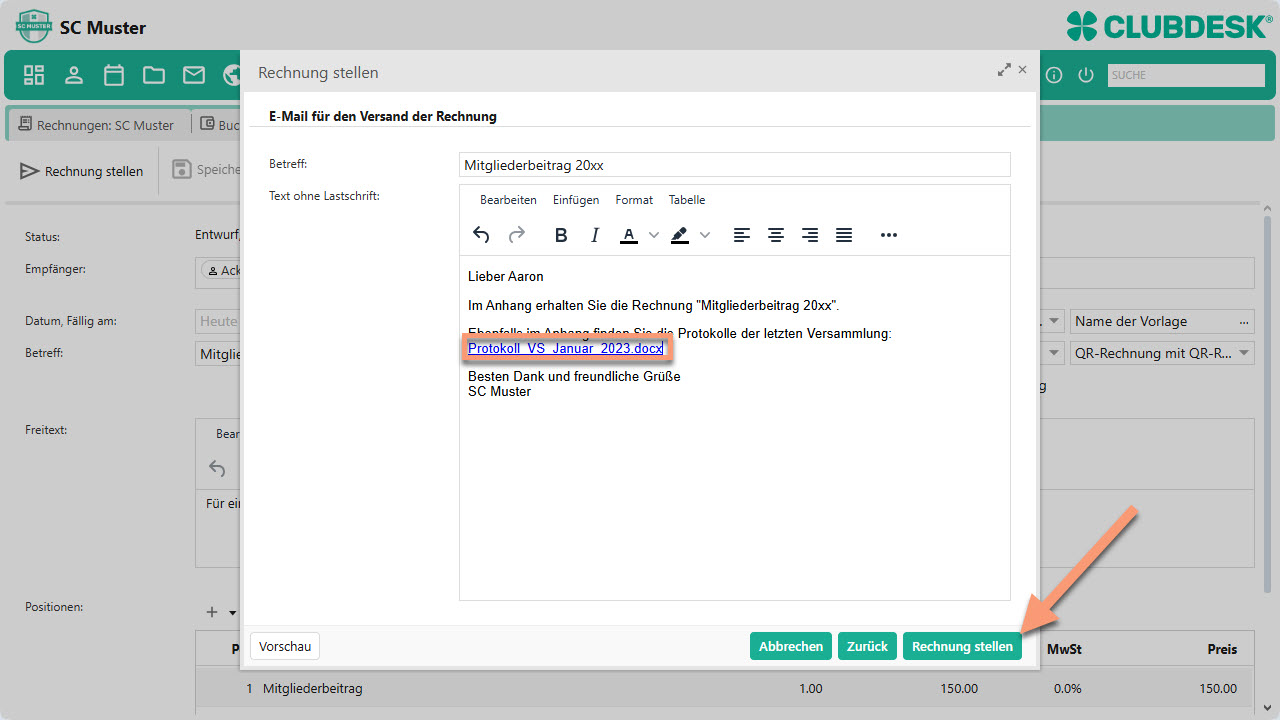Click the MwSt column header
The width and height of the screenshot is (1280, 720).
[x=1064, y=649]
